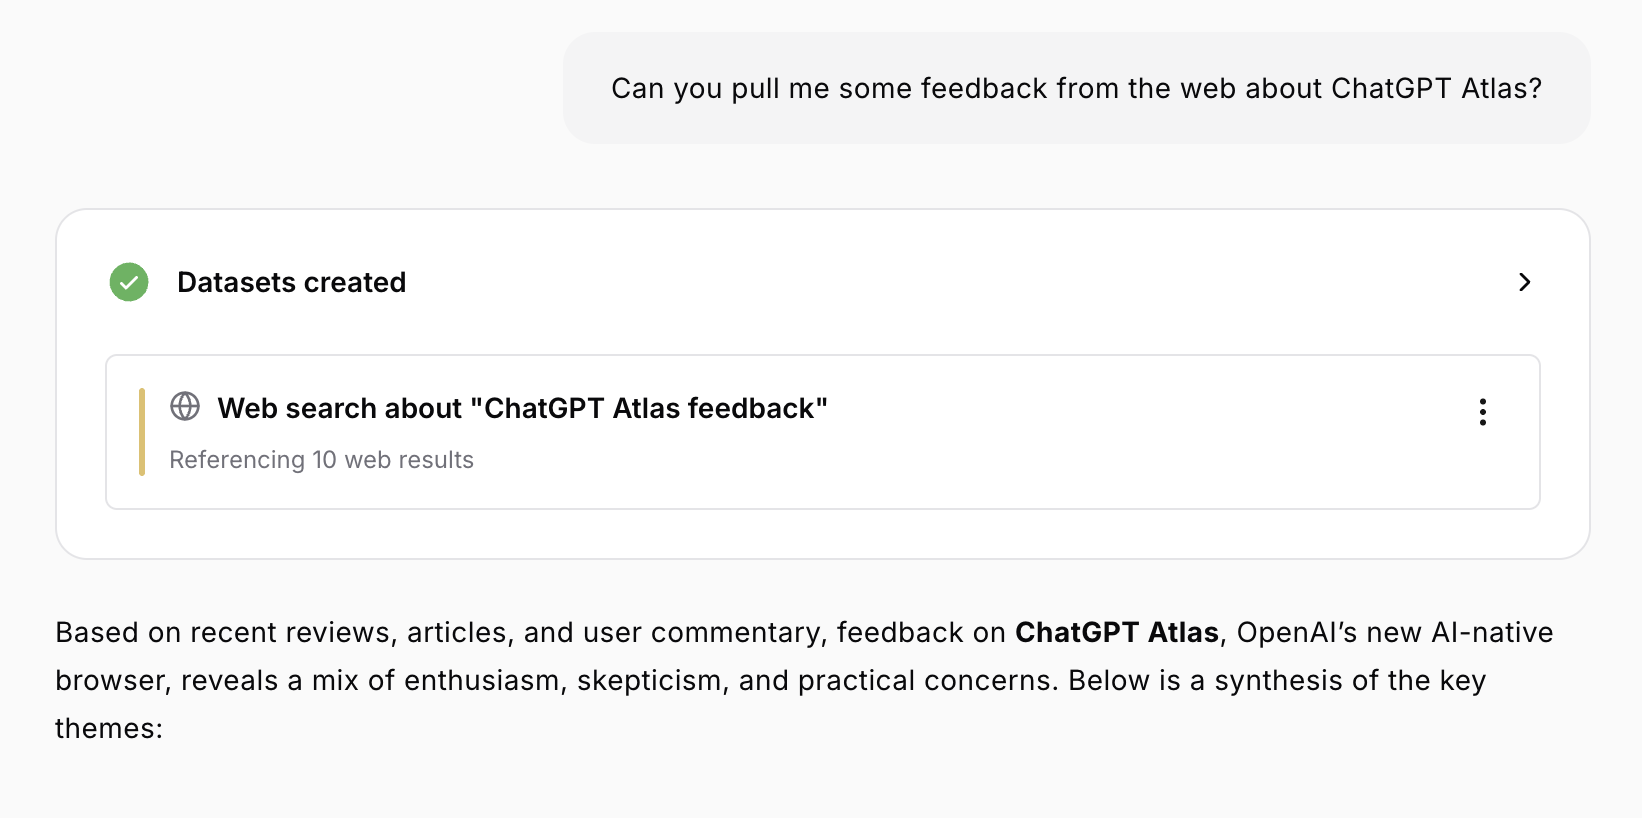Viewport: 1642px width, 818px height.
Task: Click the green checkmark status icon
Action: [129, 282]
